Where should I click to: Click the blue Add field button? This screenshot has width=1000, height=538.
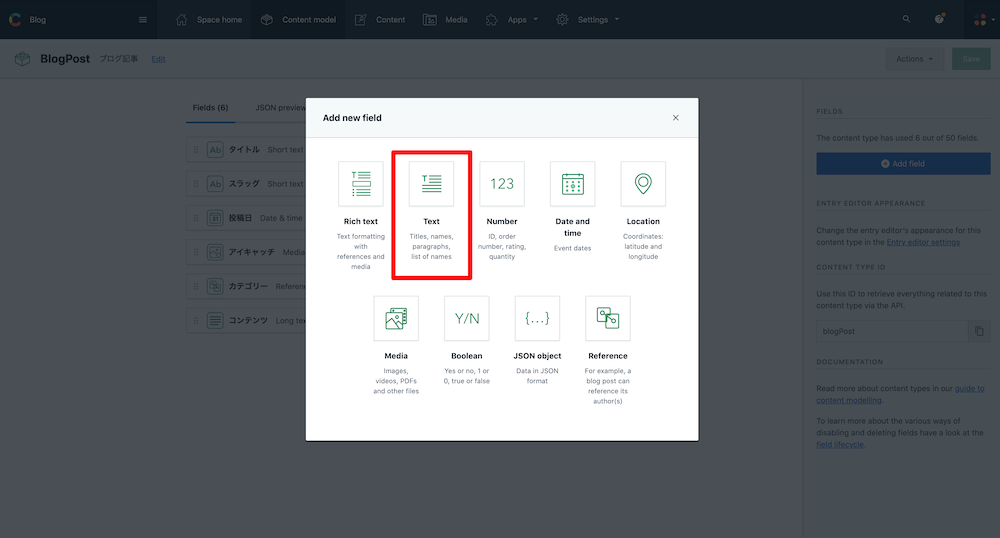(903, 164)
